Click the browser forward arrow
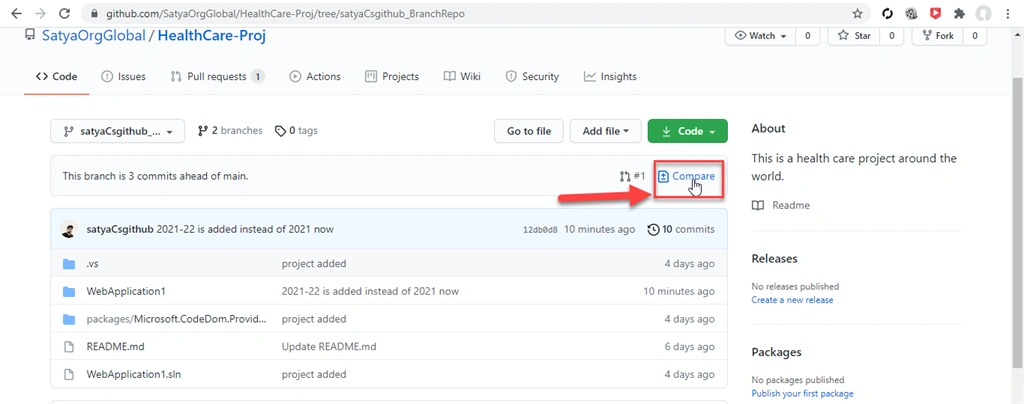The image size is (1024, 404). coord(40,13)
